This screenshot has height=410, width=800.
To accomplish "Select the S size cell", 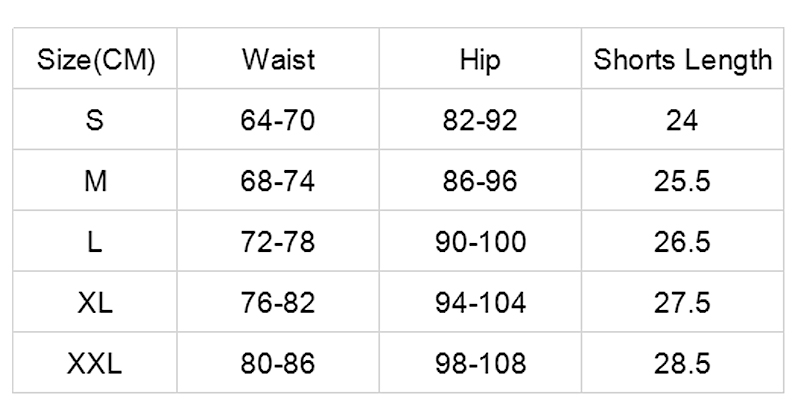I will tap(95, 121).
